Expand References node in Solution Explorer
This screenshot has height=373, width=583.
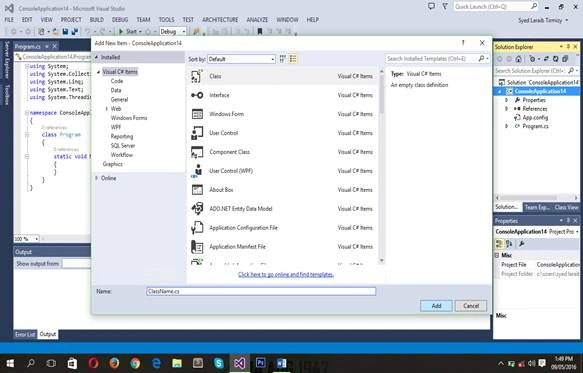click(x=506, y=109)
